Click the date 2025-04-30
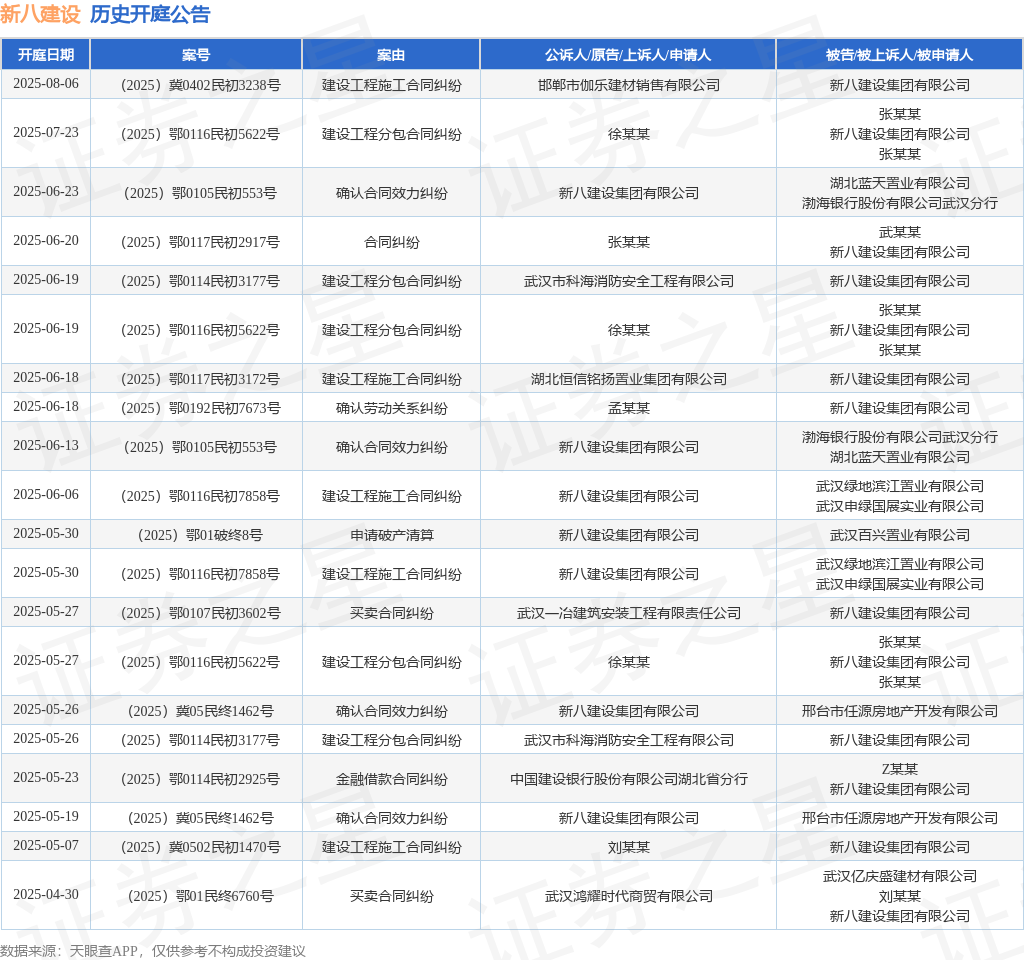 (46, 895)
